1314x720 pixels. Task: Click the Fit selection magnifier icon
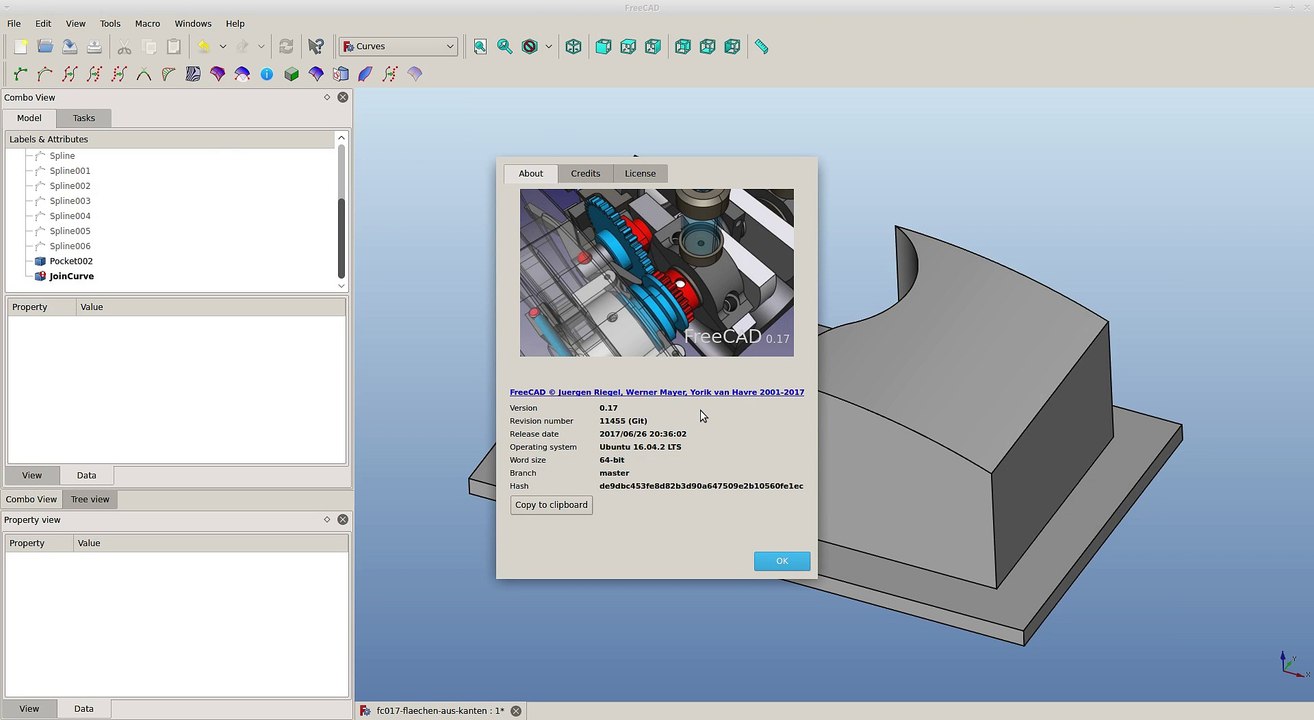(x=505, y=46)
